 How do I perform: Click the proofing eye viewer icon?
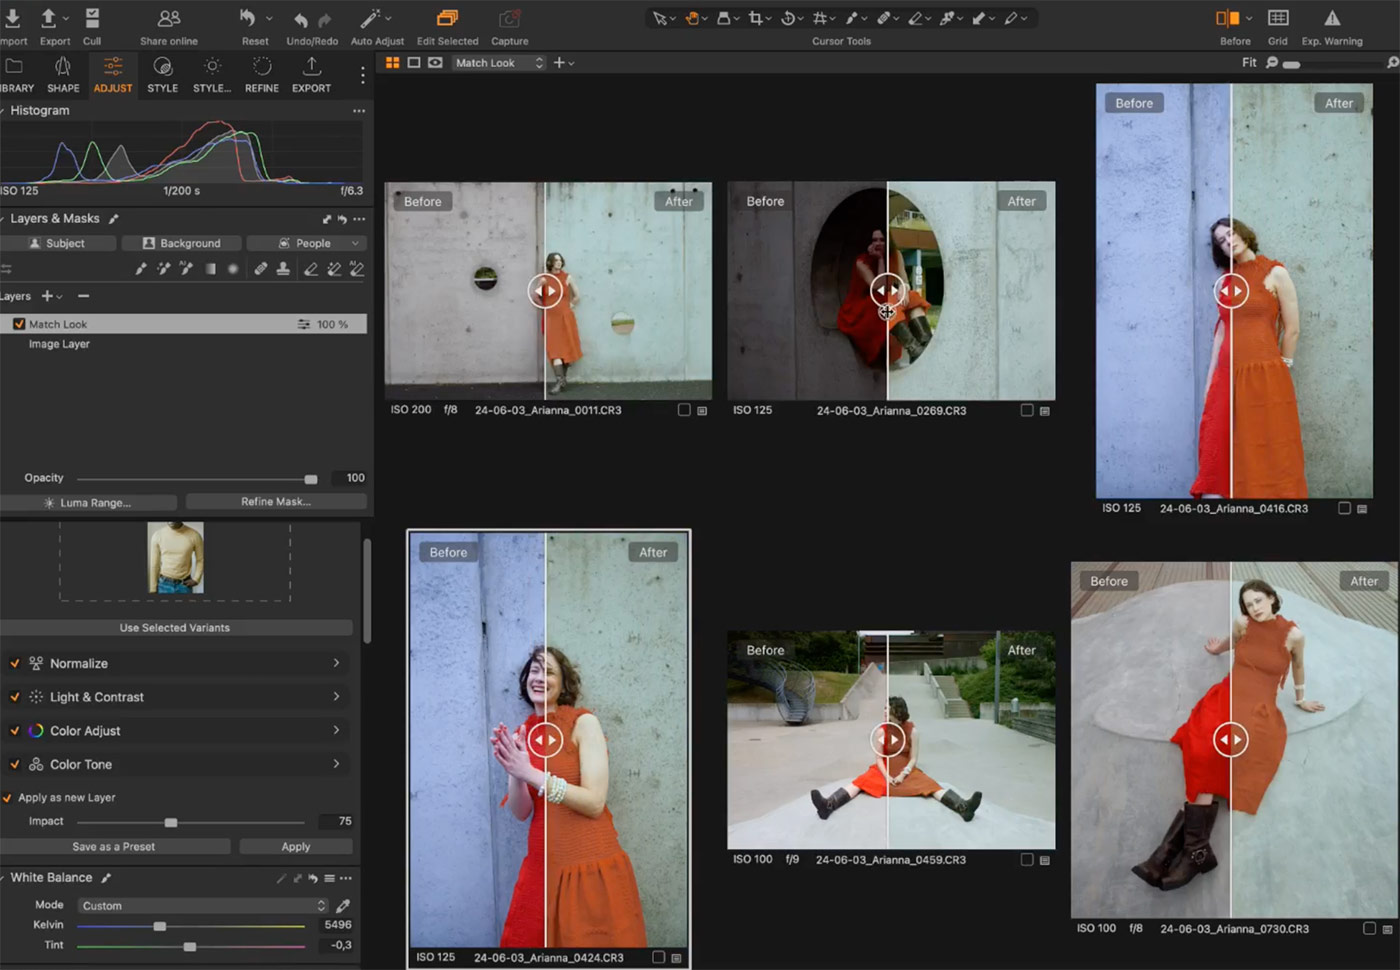click(x=435, y=62)
